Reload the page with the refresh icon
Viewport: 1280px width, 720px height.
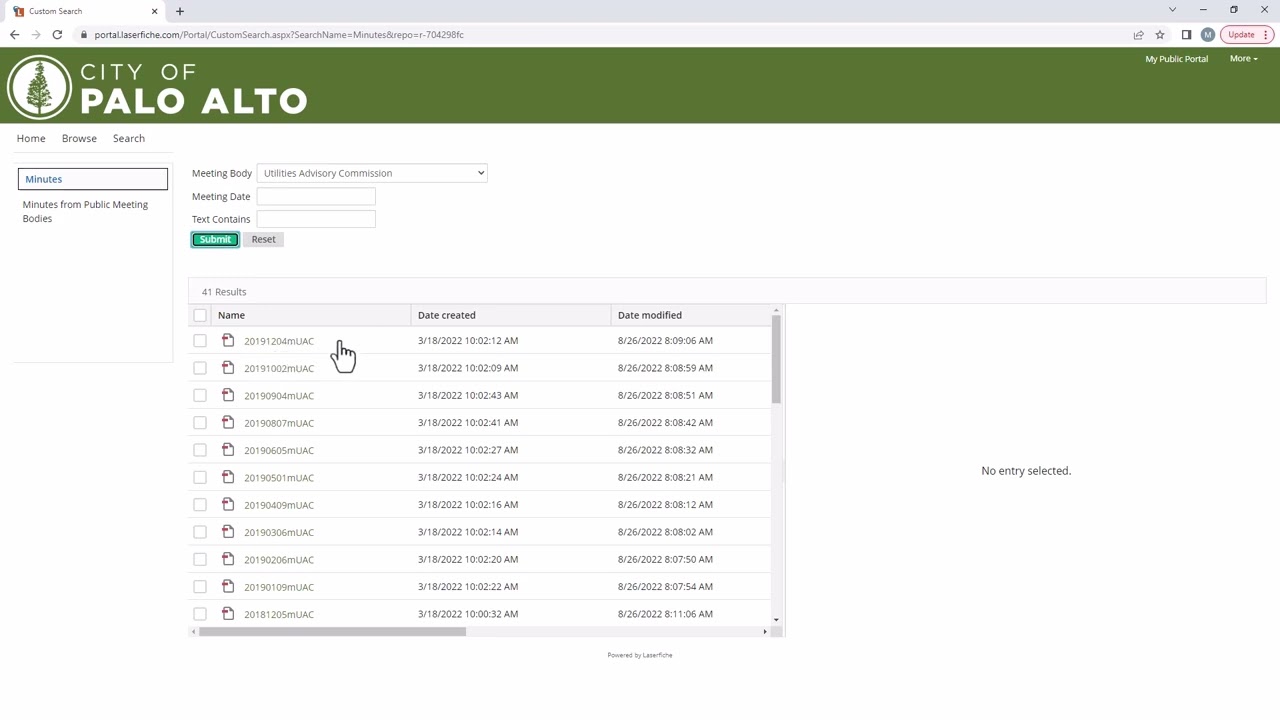[57, 34]
